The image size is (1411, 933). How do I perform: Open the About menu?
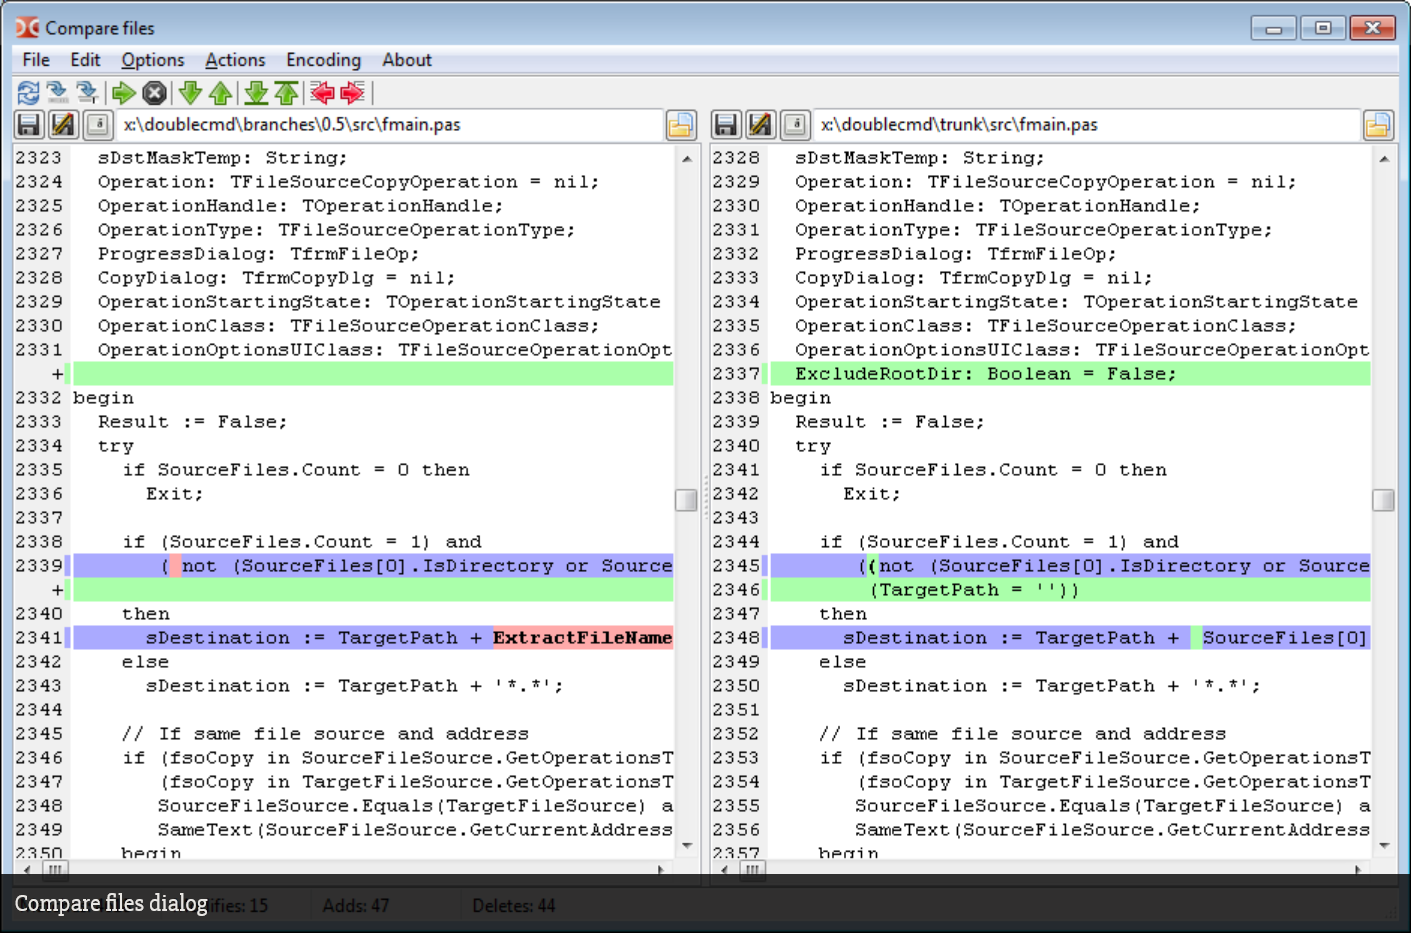pos(407,60)
